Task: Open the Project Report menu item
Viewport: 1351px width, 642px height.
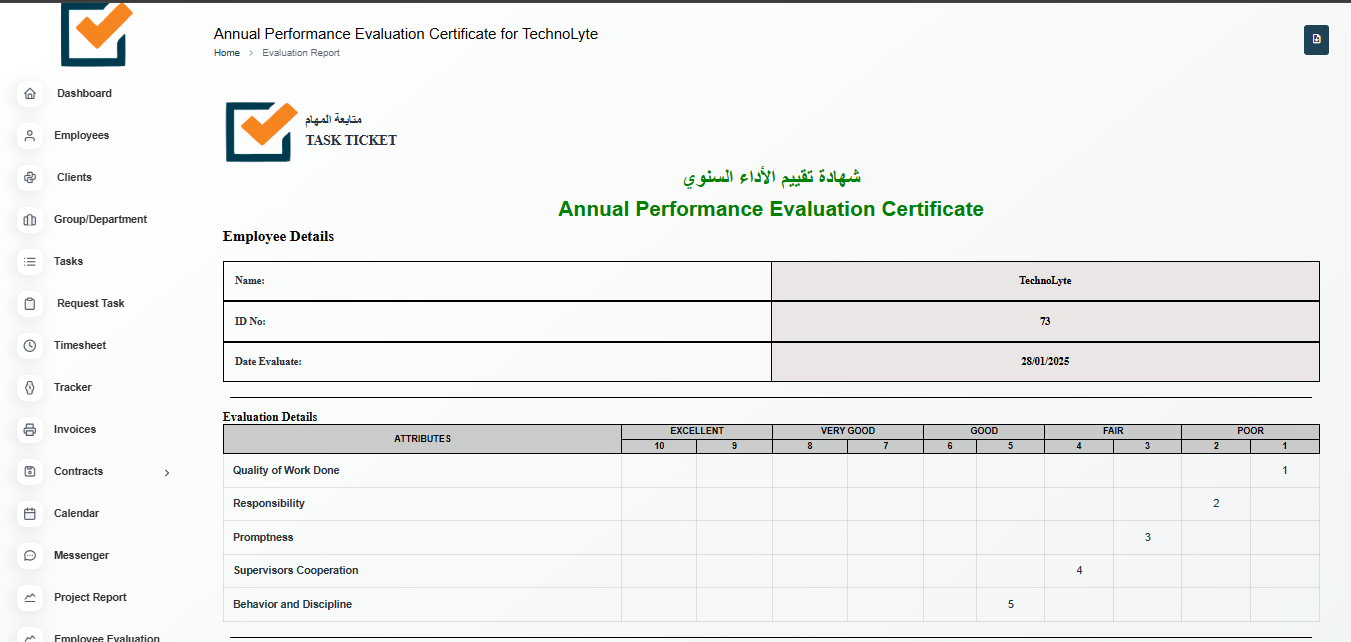Action: pos(90,598)
